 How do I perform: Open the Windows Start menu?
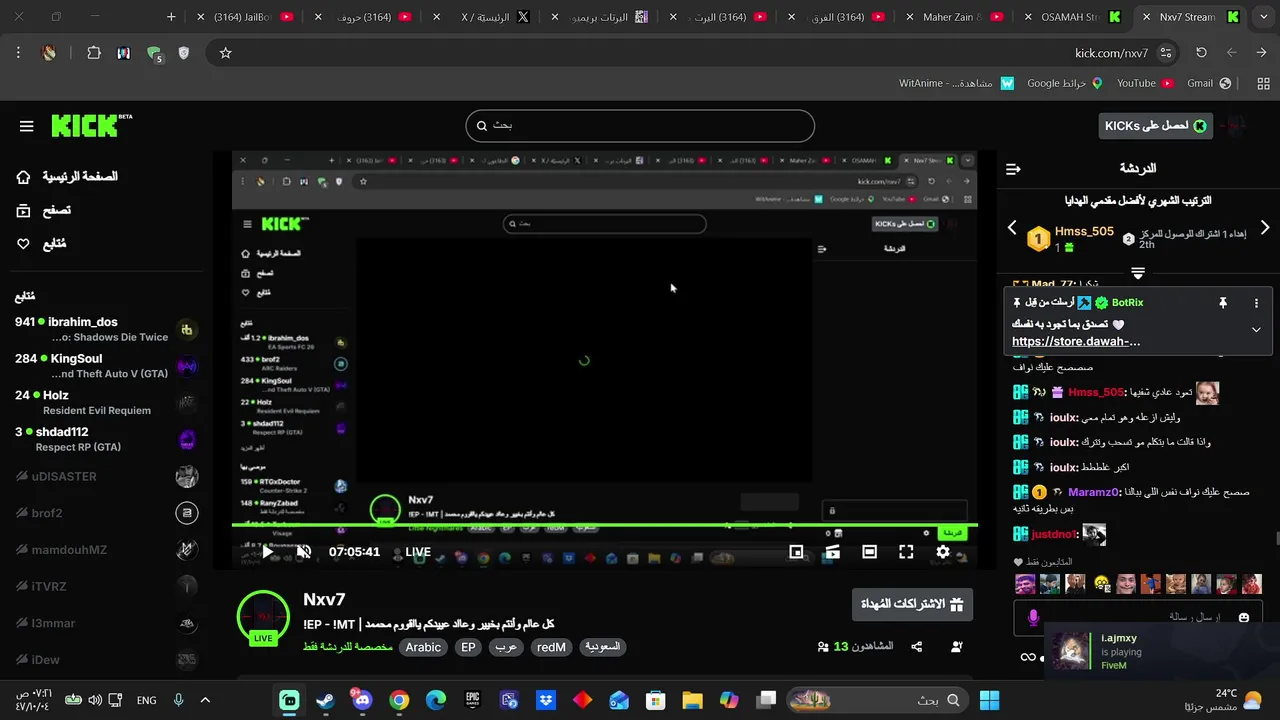(989, 700)
